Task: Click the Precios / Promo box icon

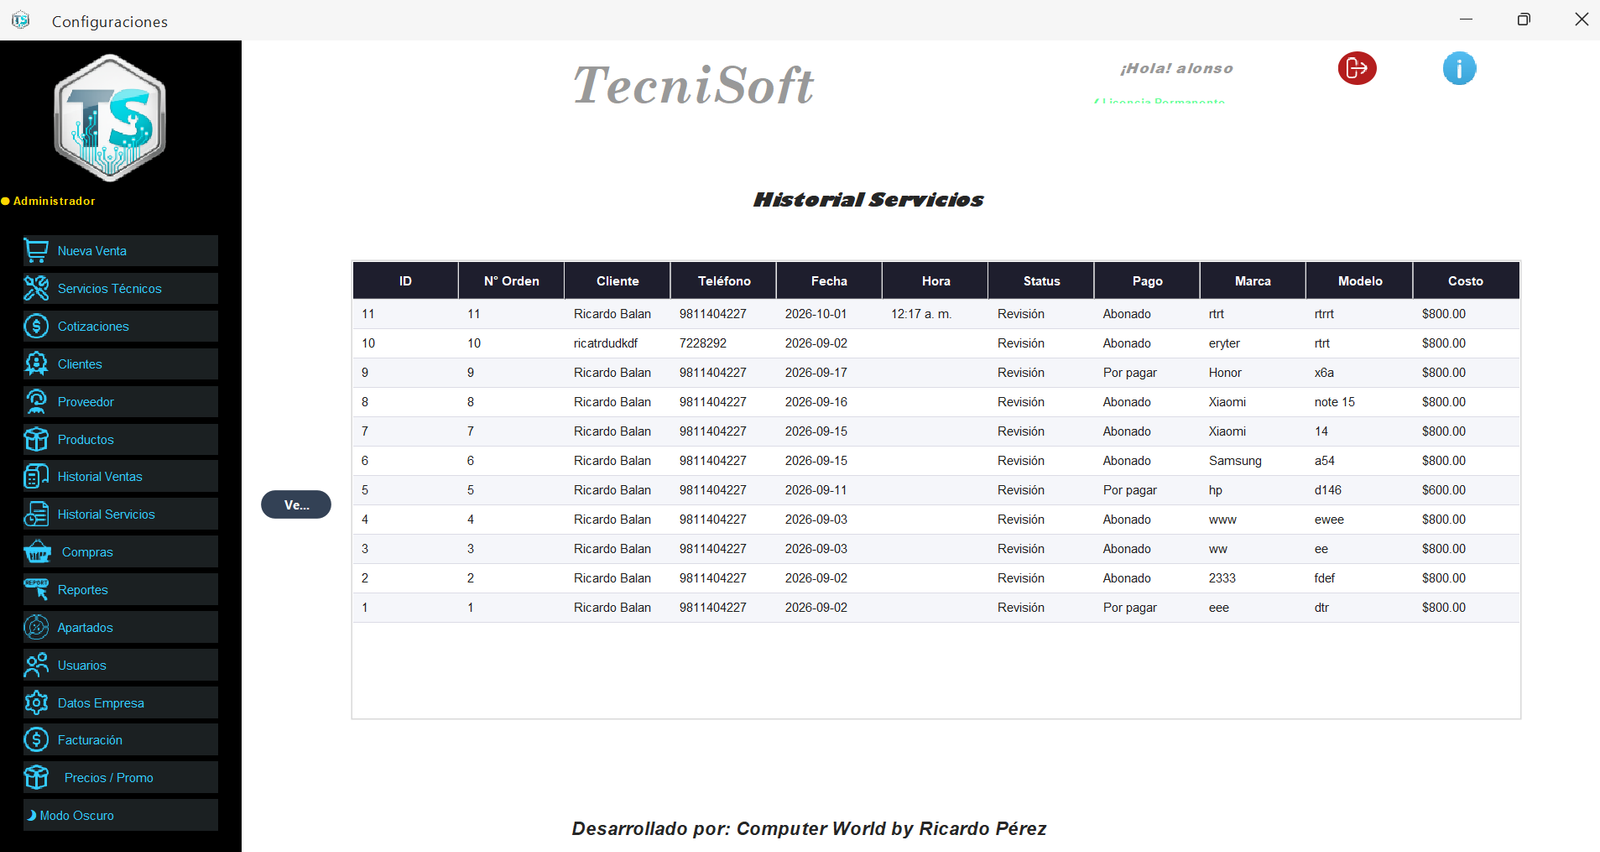Action: tap(36, 778)
